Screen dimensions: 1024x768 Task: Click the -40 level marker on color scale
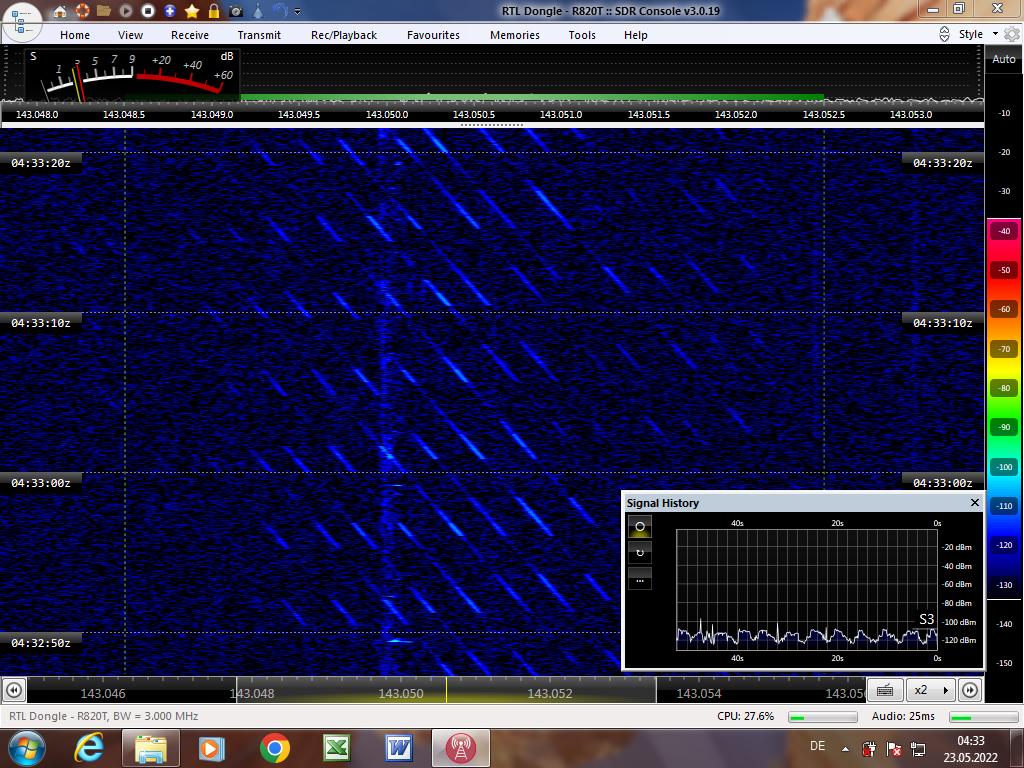click(1004, 231)
